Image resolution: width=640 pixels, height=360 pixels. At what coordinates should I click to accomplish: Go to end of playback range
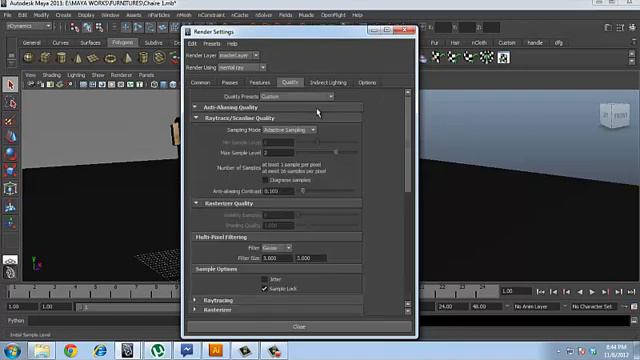click(x=631, y=291)
